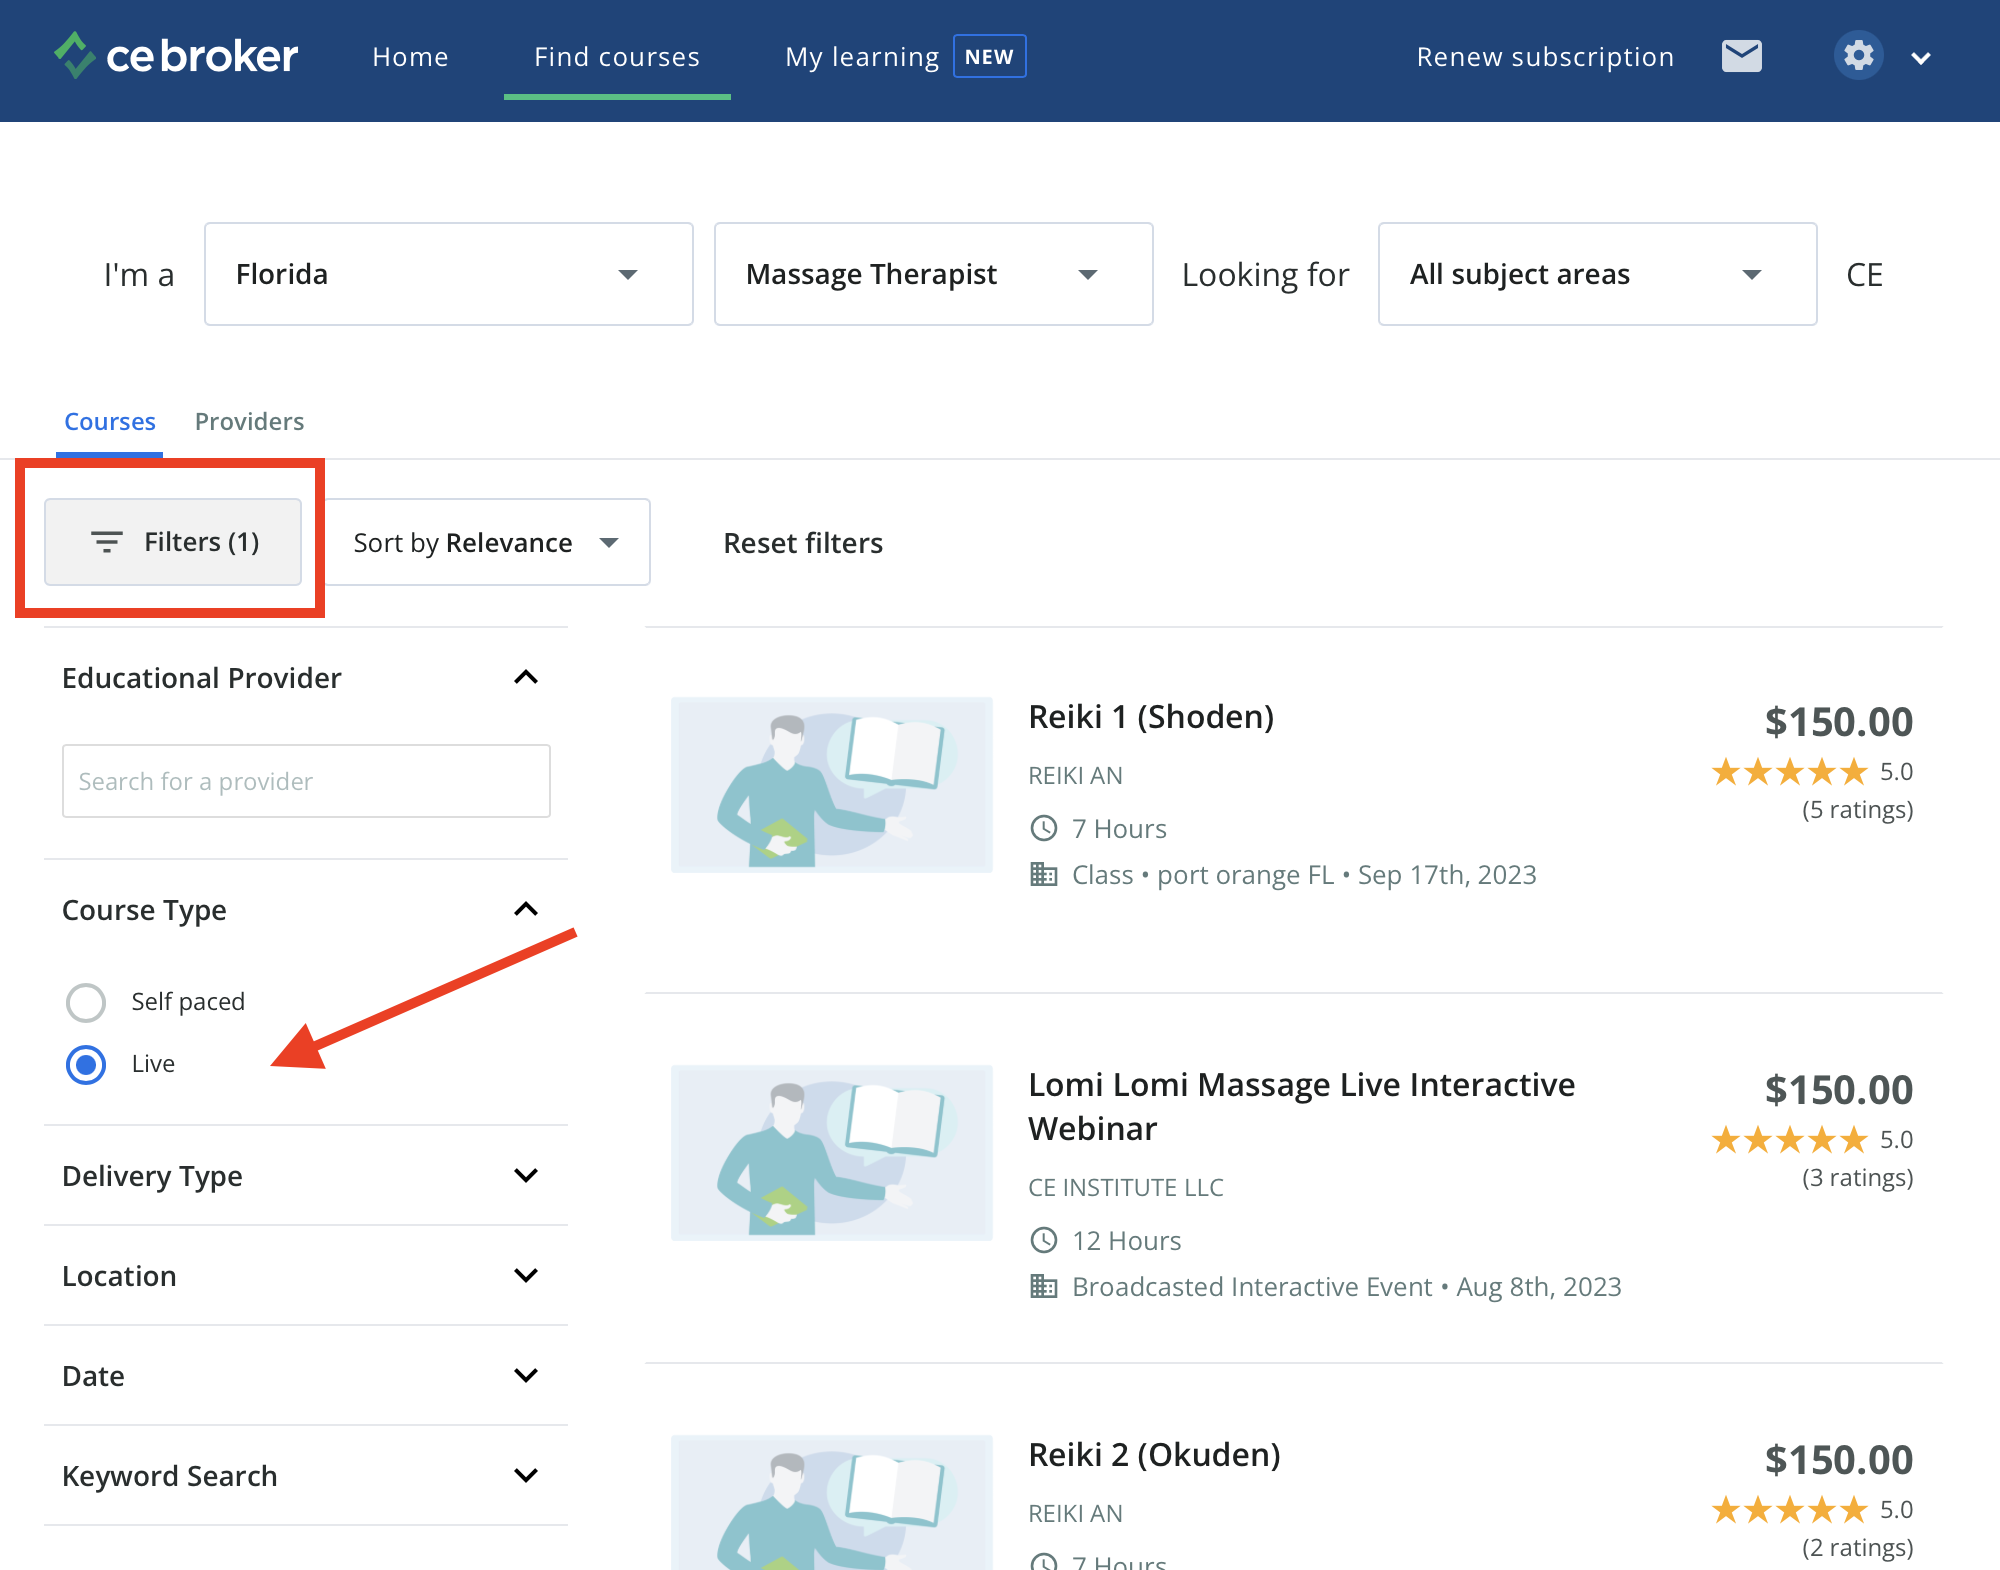
Task: Collapse the Course Type section
Action: [525, 909]
